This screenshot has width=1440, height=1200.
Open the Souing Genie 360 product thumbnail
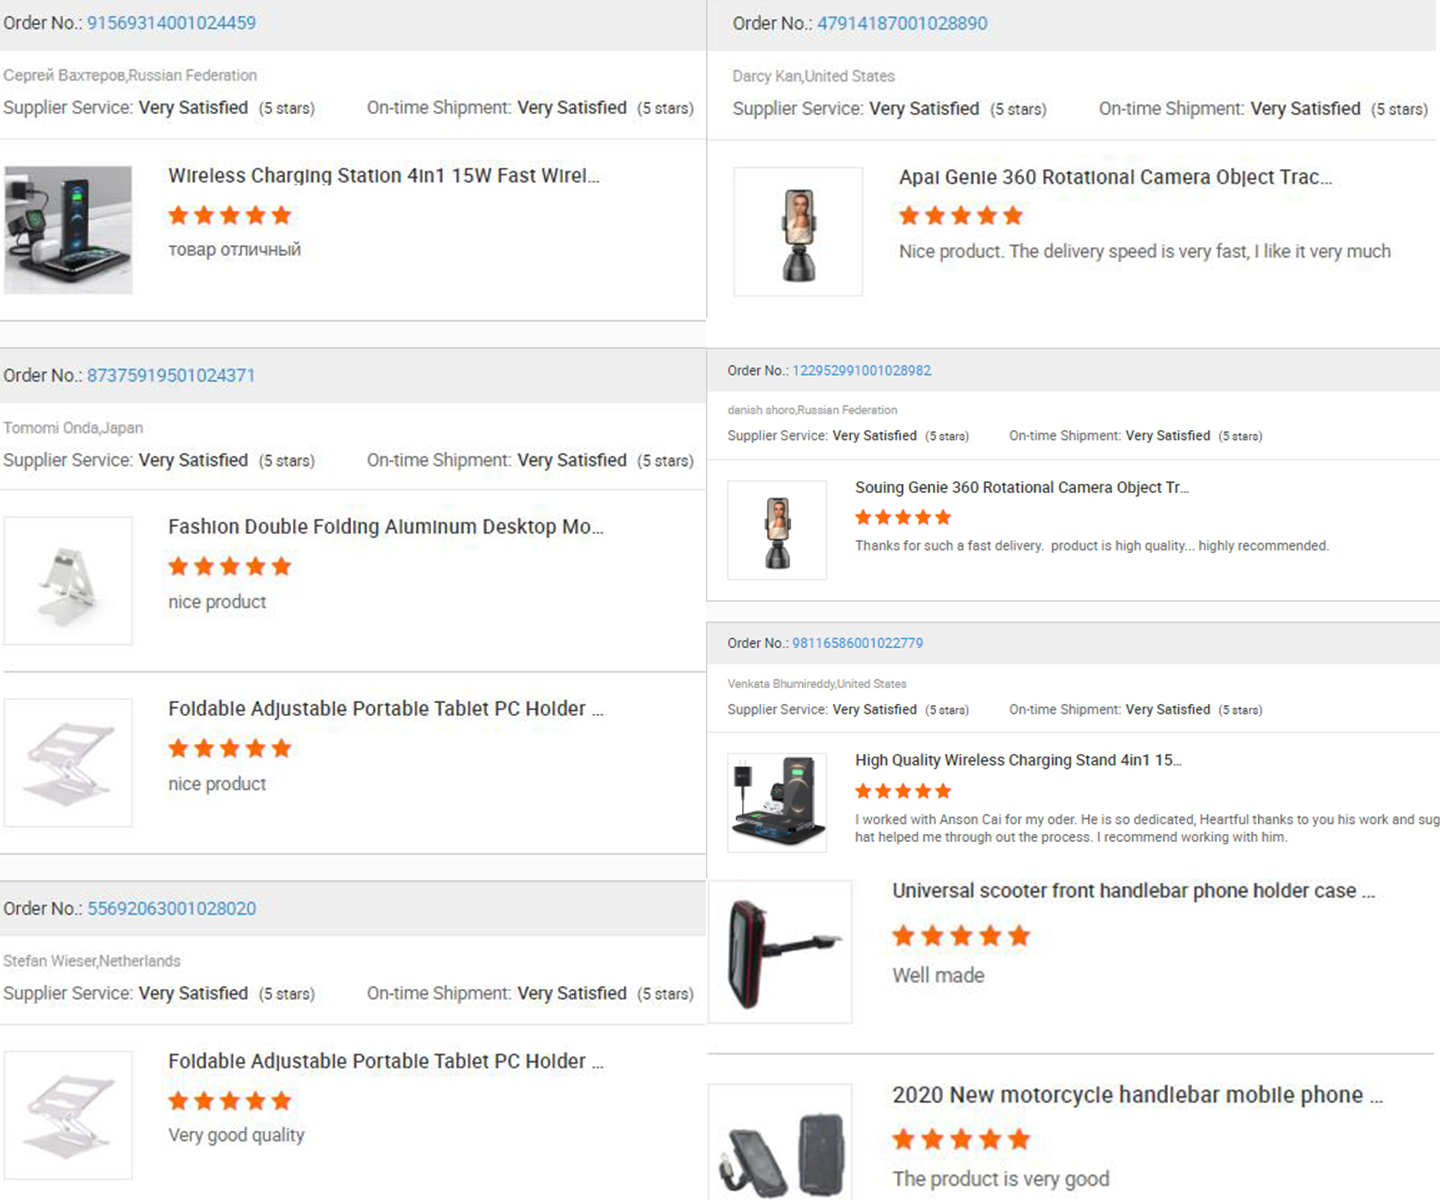(x=777, y=531)
